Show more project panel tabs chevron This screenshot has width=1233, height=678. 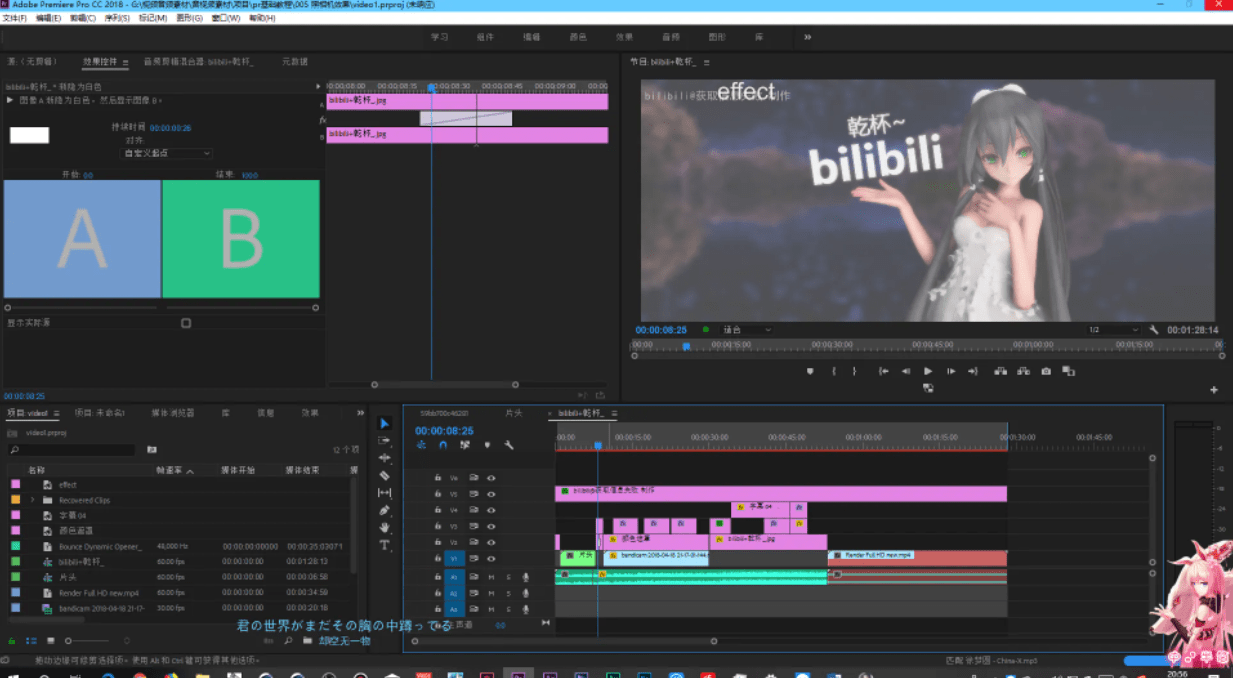pyautogui.click(x=360, y=413)
